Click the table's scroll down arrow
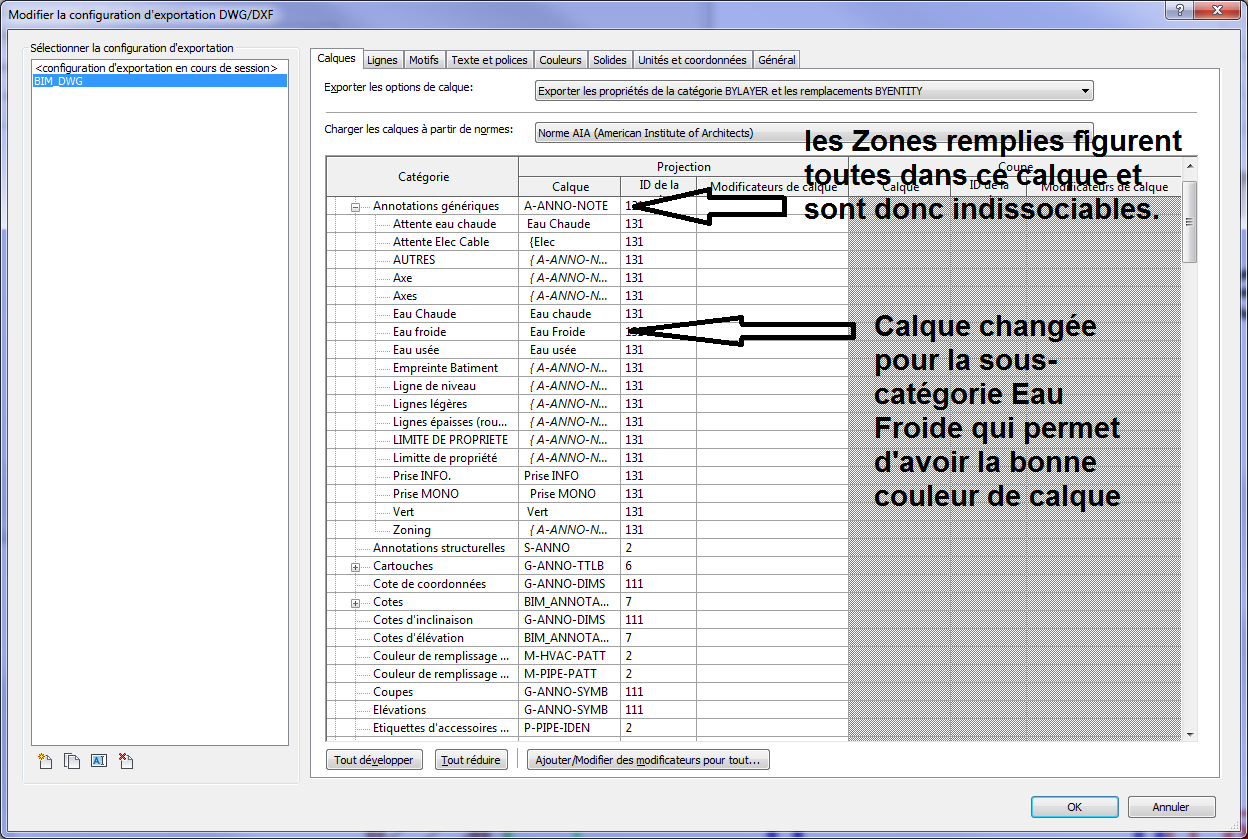 point(1189,734)
